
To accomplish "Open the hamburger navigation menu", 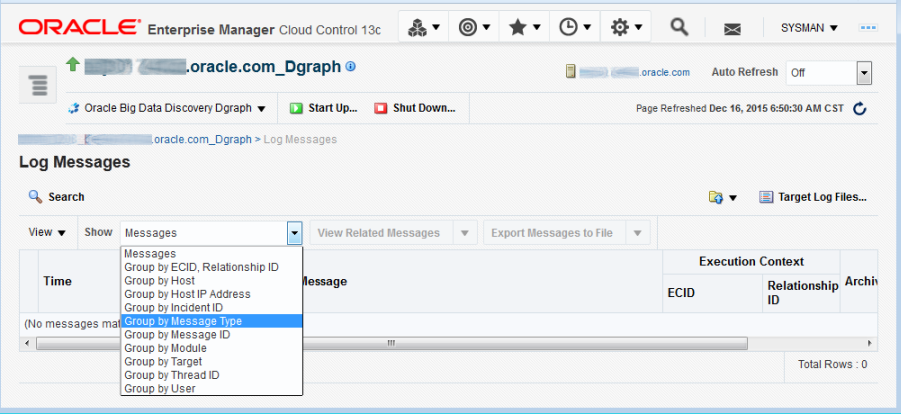I will tap(38, 85).
